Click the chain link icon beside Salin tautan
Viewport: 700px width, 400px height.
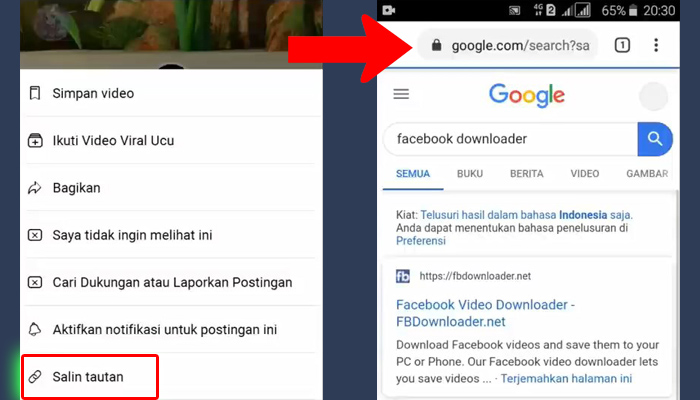tap(35, 377)
